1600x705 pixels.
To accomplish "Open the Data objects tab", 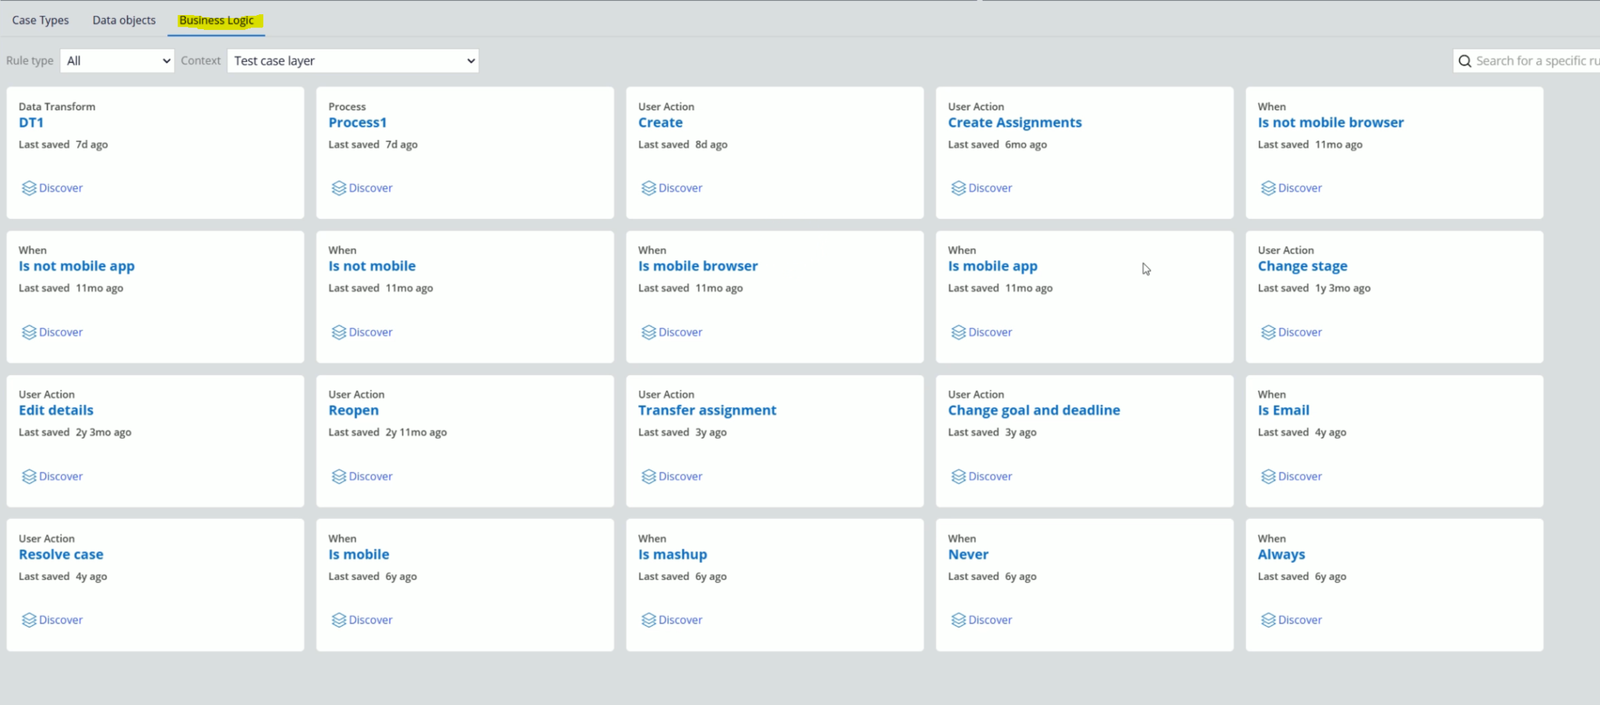I will point(124,20).
